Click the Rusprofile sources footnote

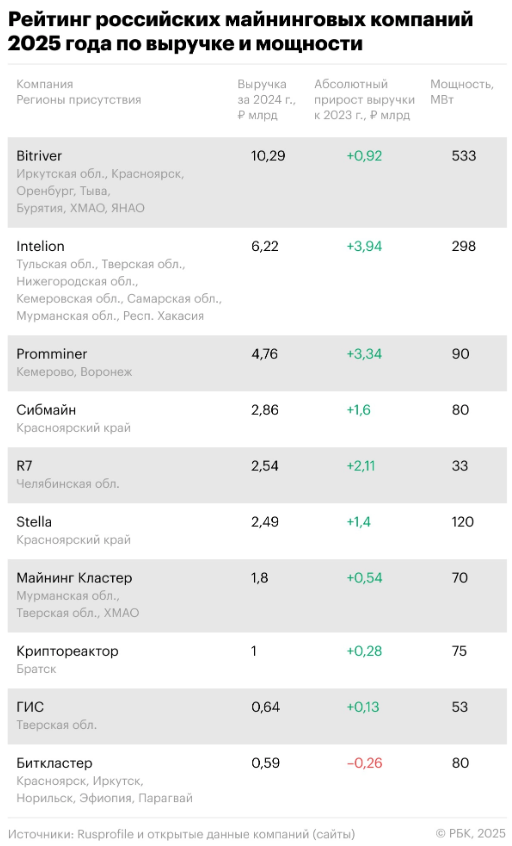tap(182, 834)
